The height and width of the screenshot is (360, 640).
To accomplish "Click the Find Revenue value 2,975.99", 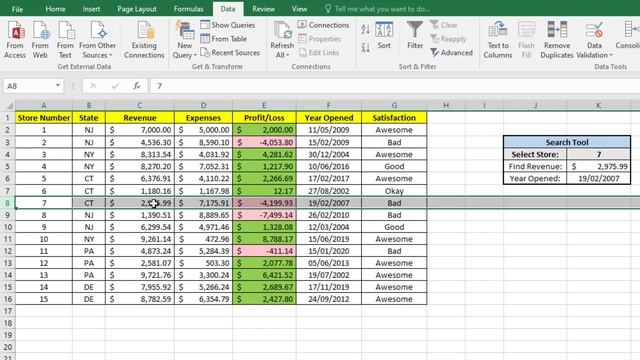I will click(598, 167).
